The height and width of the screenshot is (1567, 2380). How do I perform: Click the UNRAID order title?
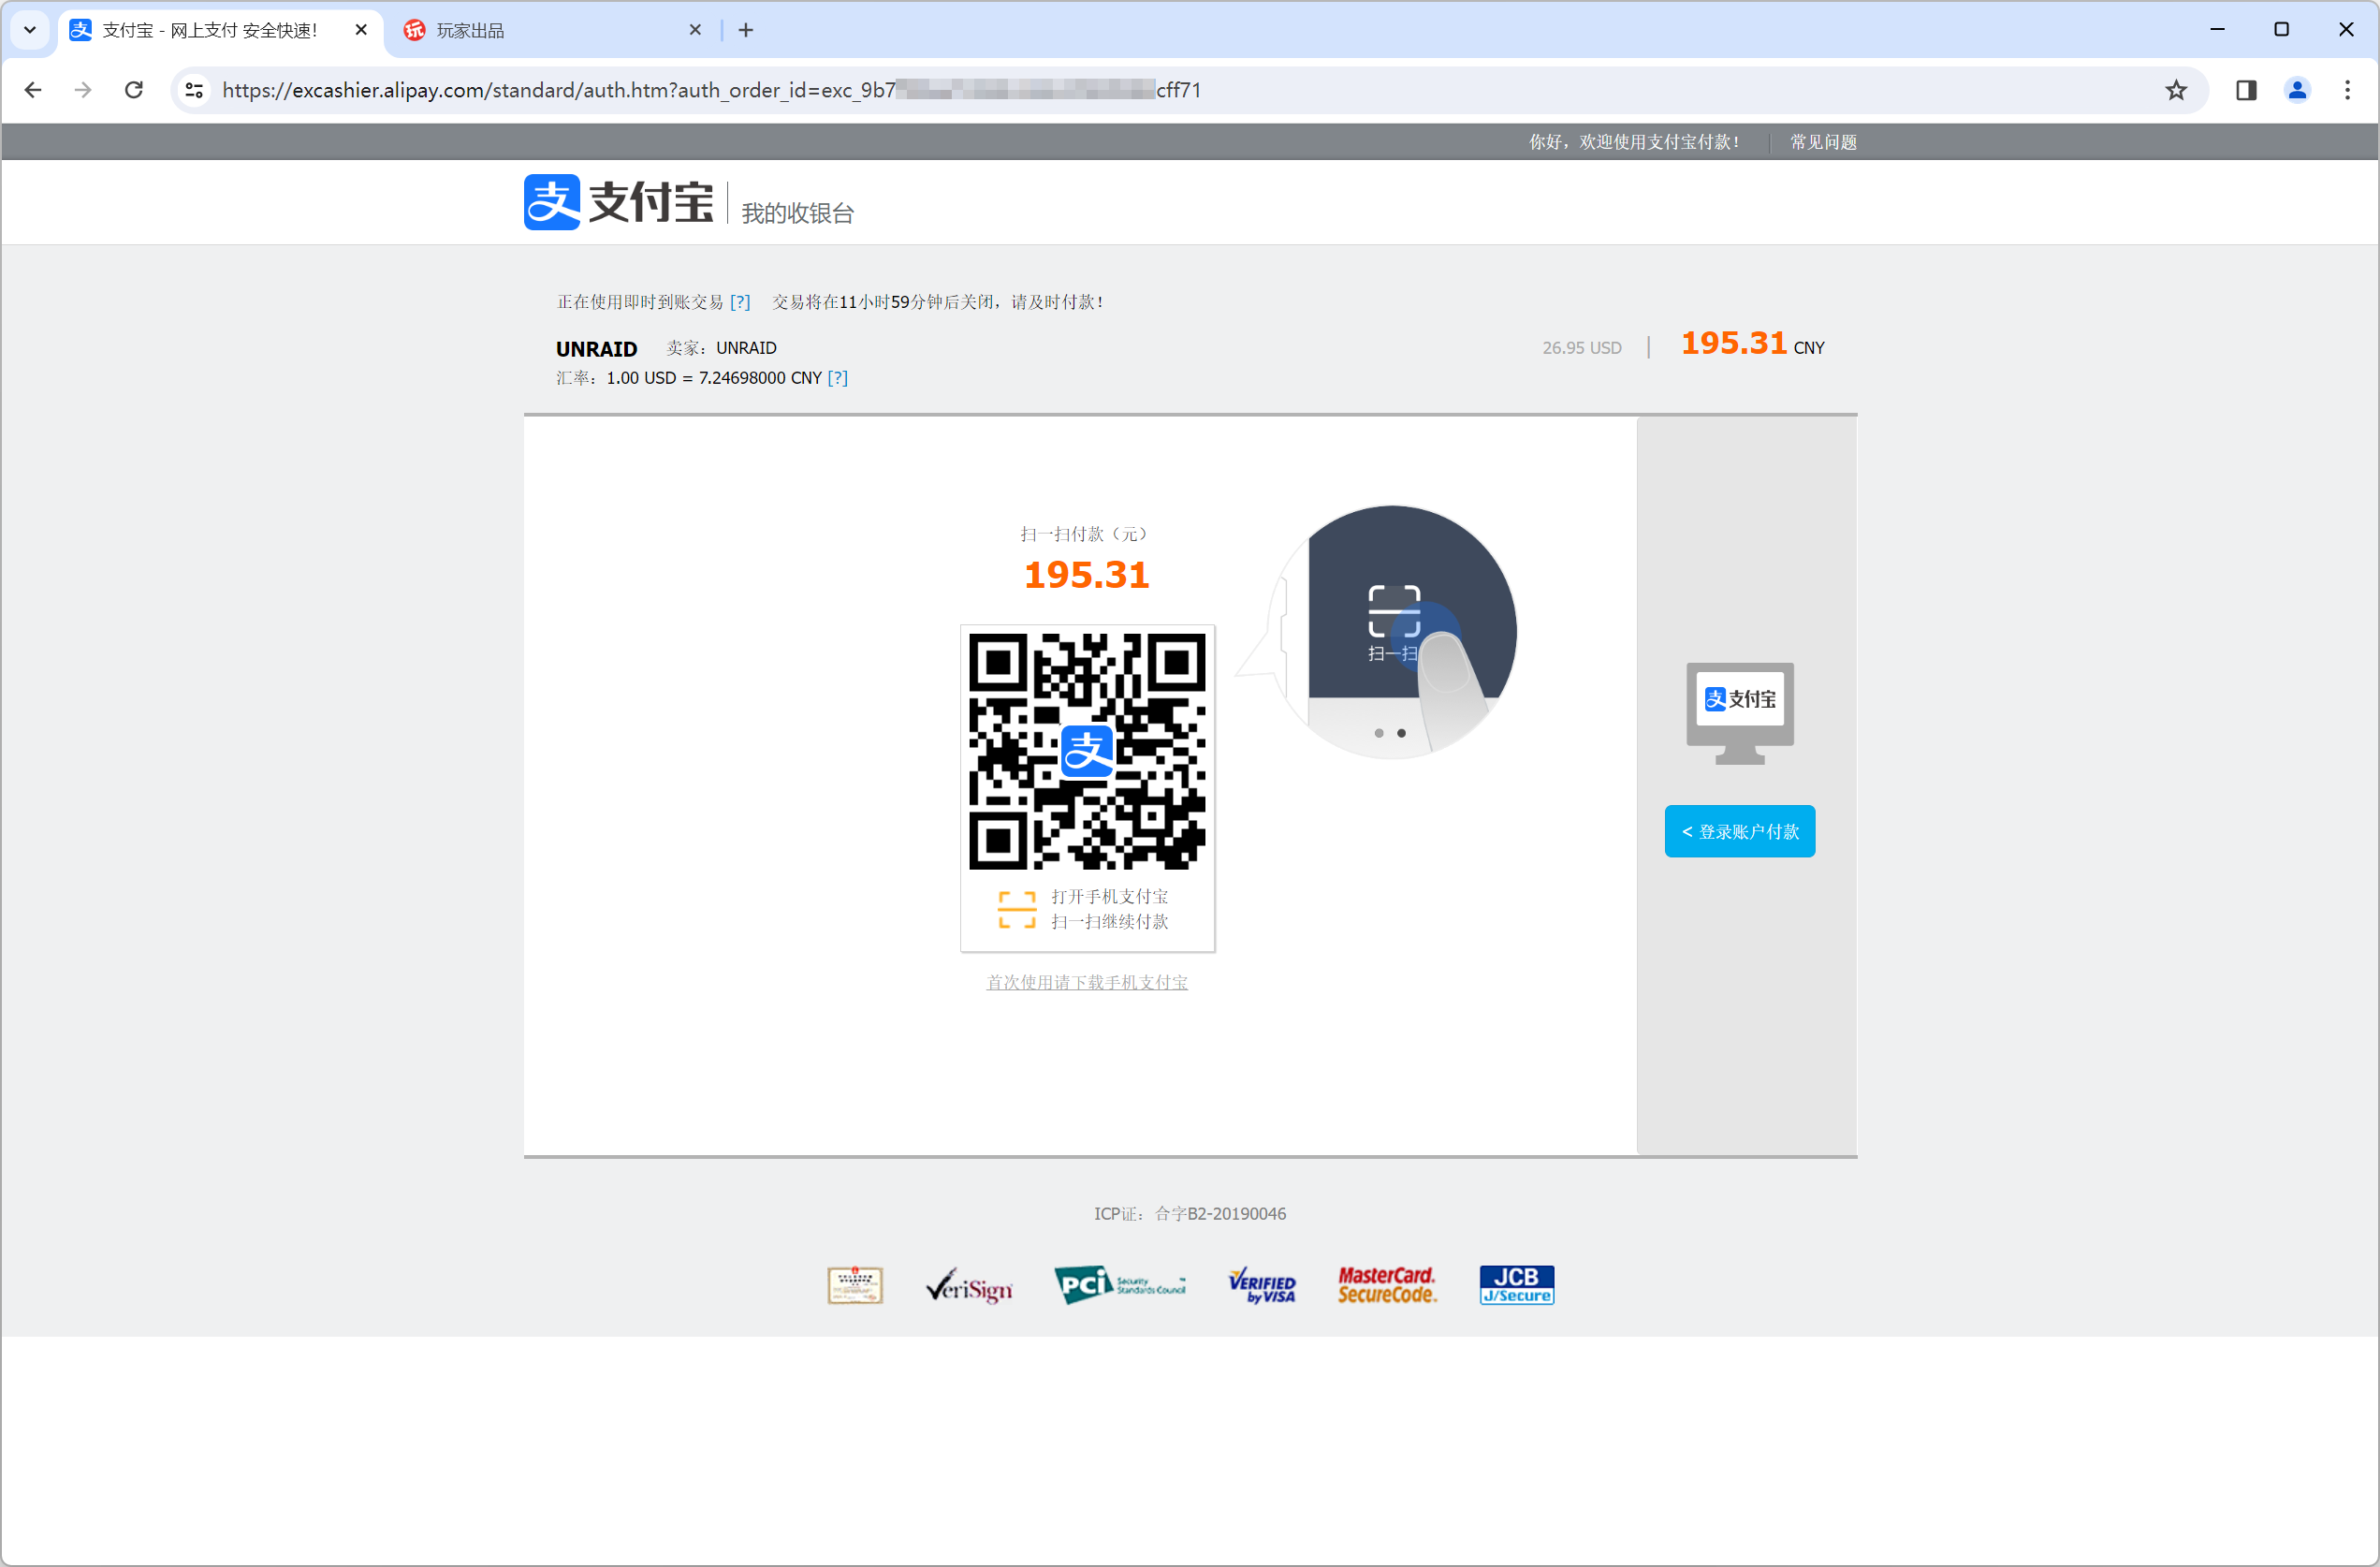(596, 349)
